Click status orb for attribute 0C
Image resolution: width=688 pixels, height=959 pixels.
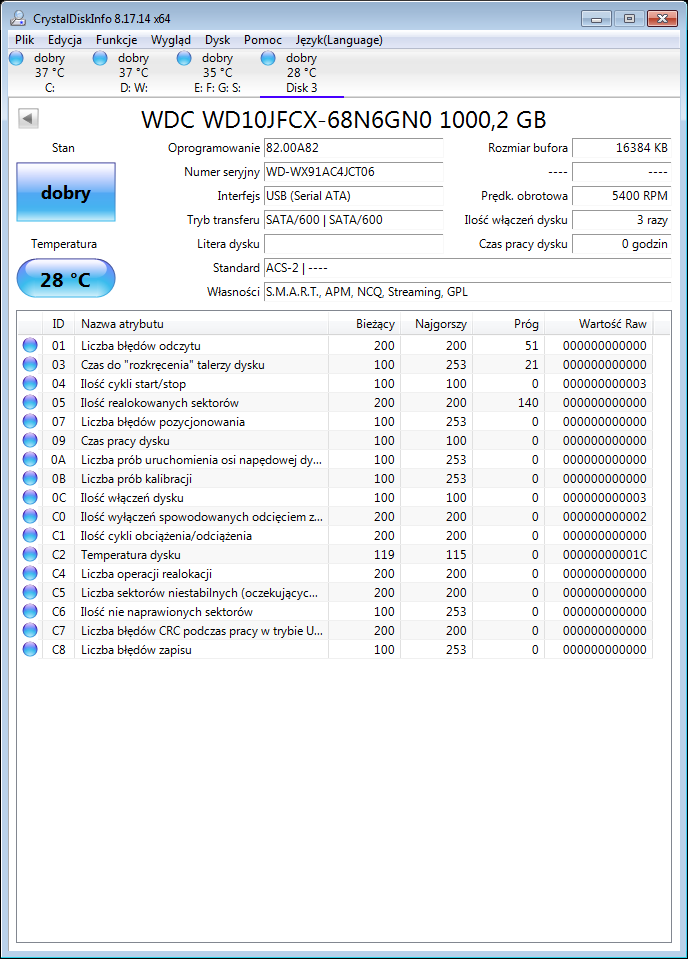(x=30, y=497)
